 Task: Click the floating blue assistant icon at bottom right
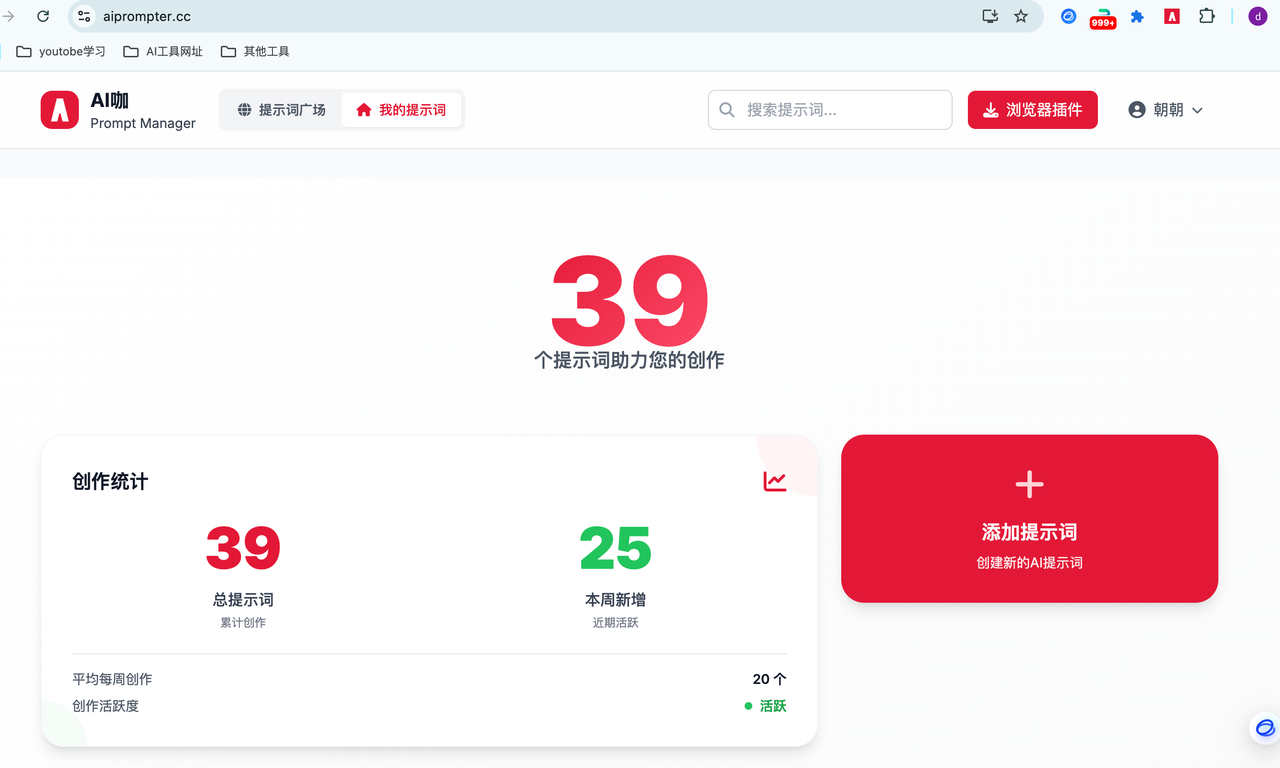tap(1265, 727)
